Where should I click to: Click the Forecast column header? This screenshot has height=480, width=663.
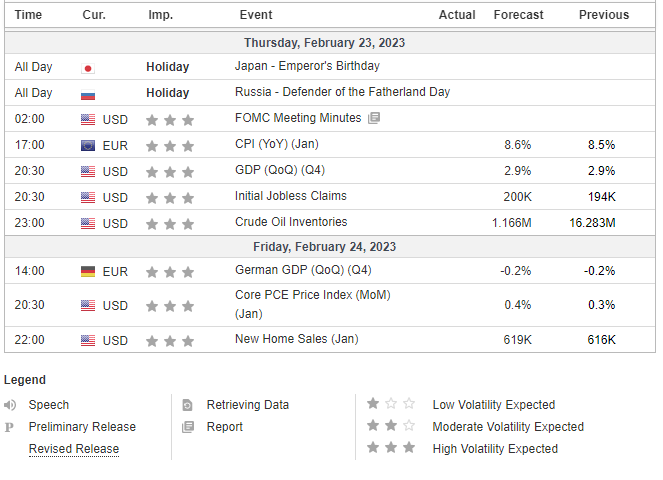pyautogui.click(x=518, y=15)
